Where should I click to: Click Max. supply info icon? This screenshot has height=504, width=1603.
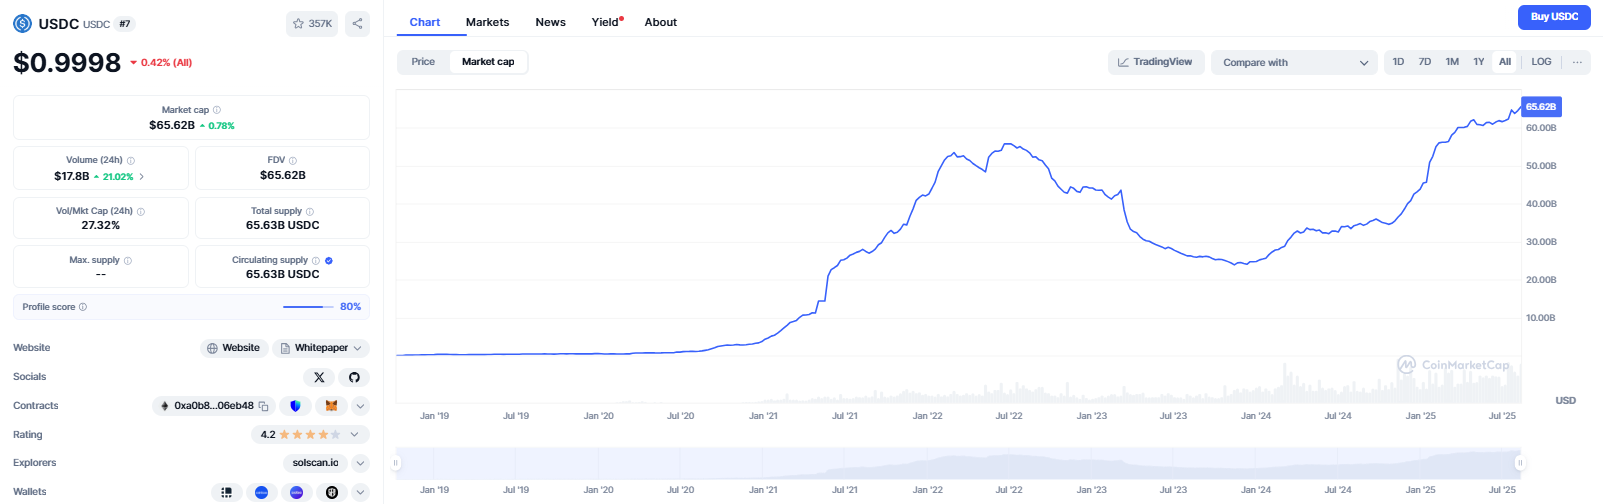128,260
